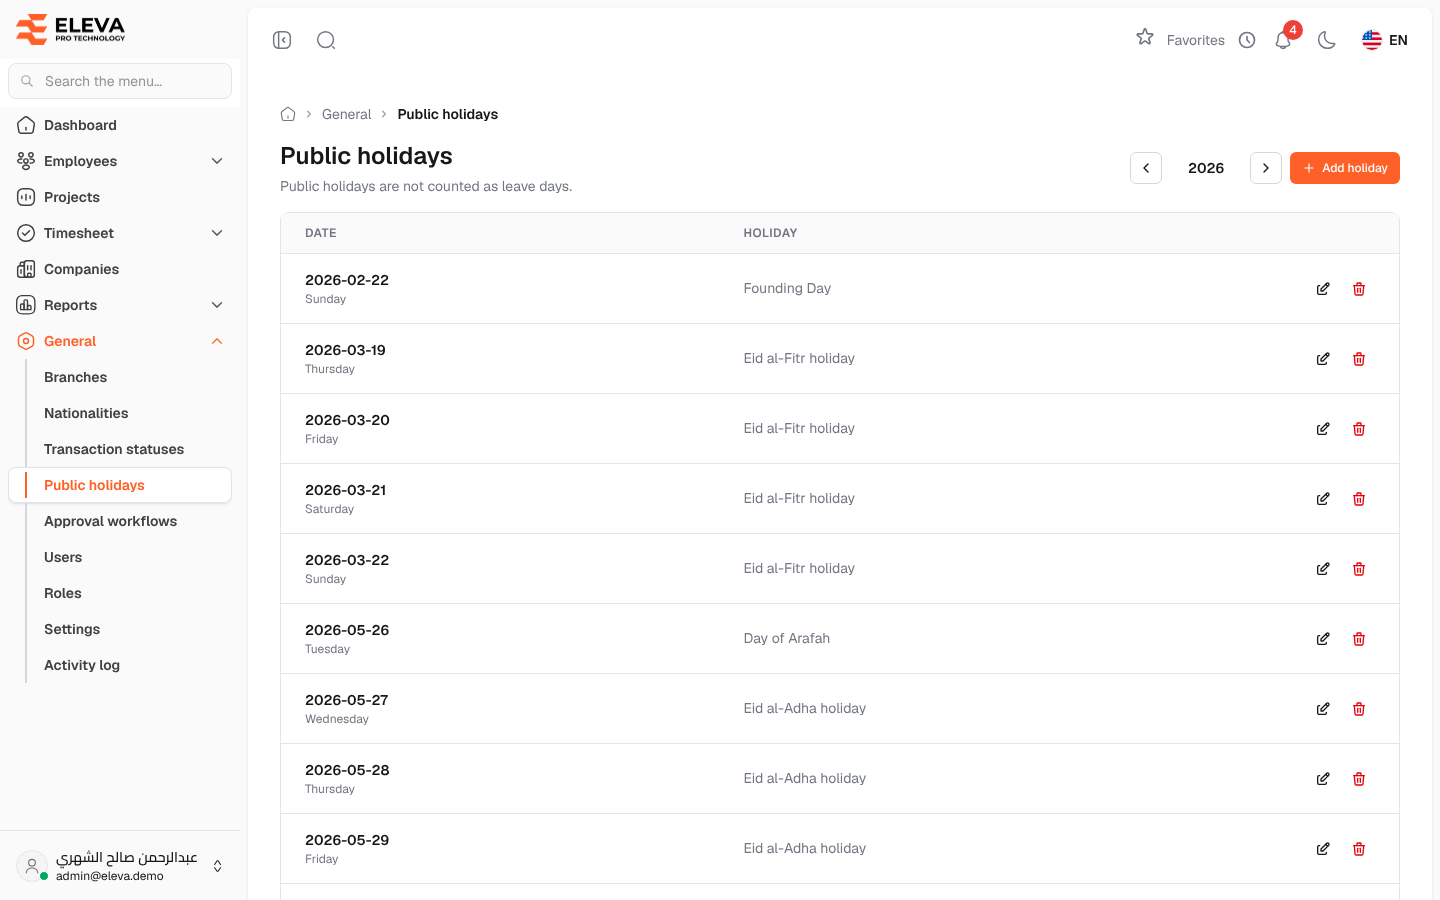Screen dimensions: 1440x900
Task: Go to previous year
Action: click(x=1146, y=168)
